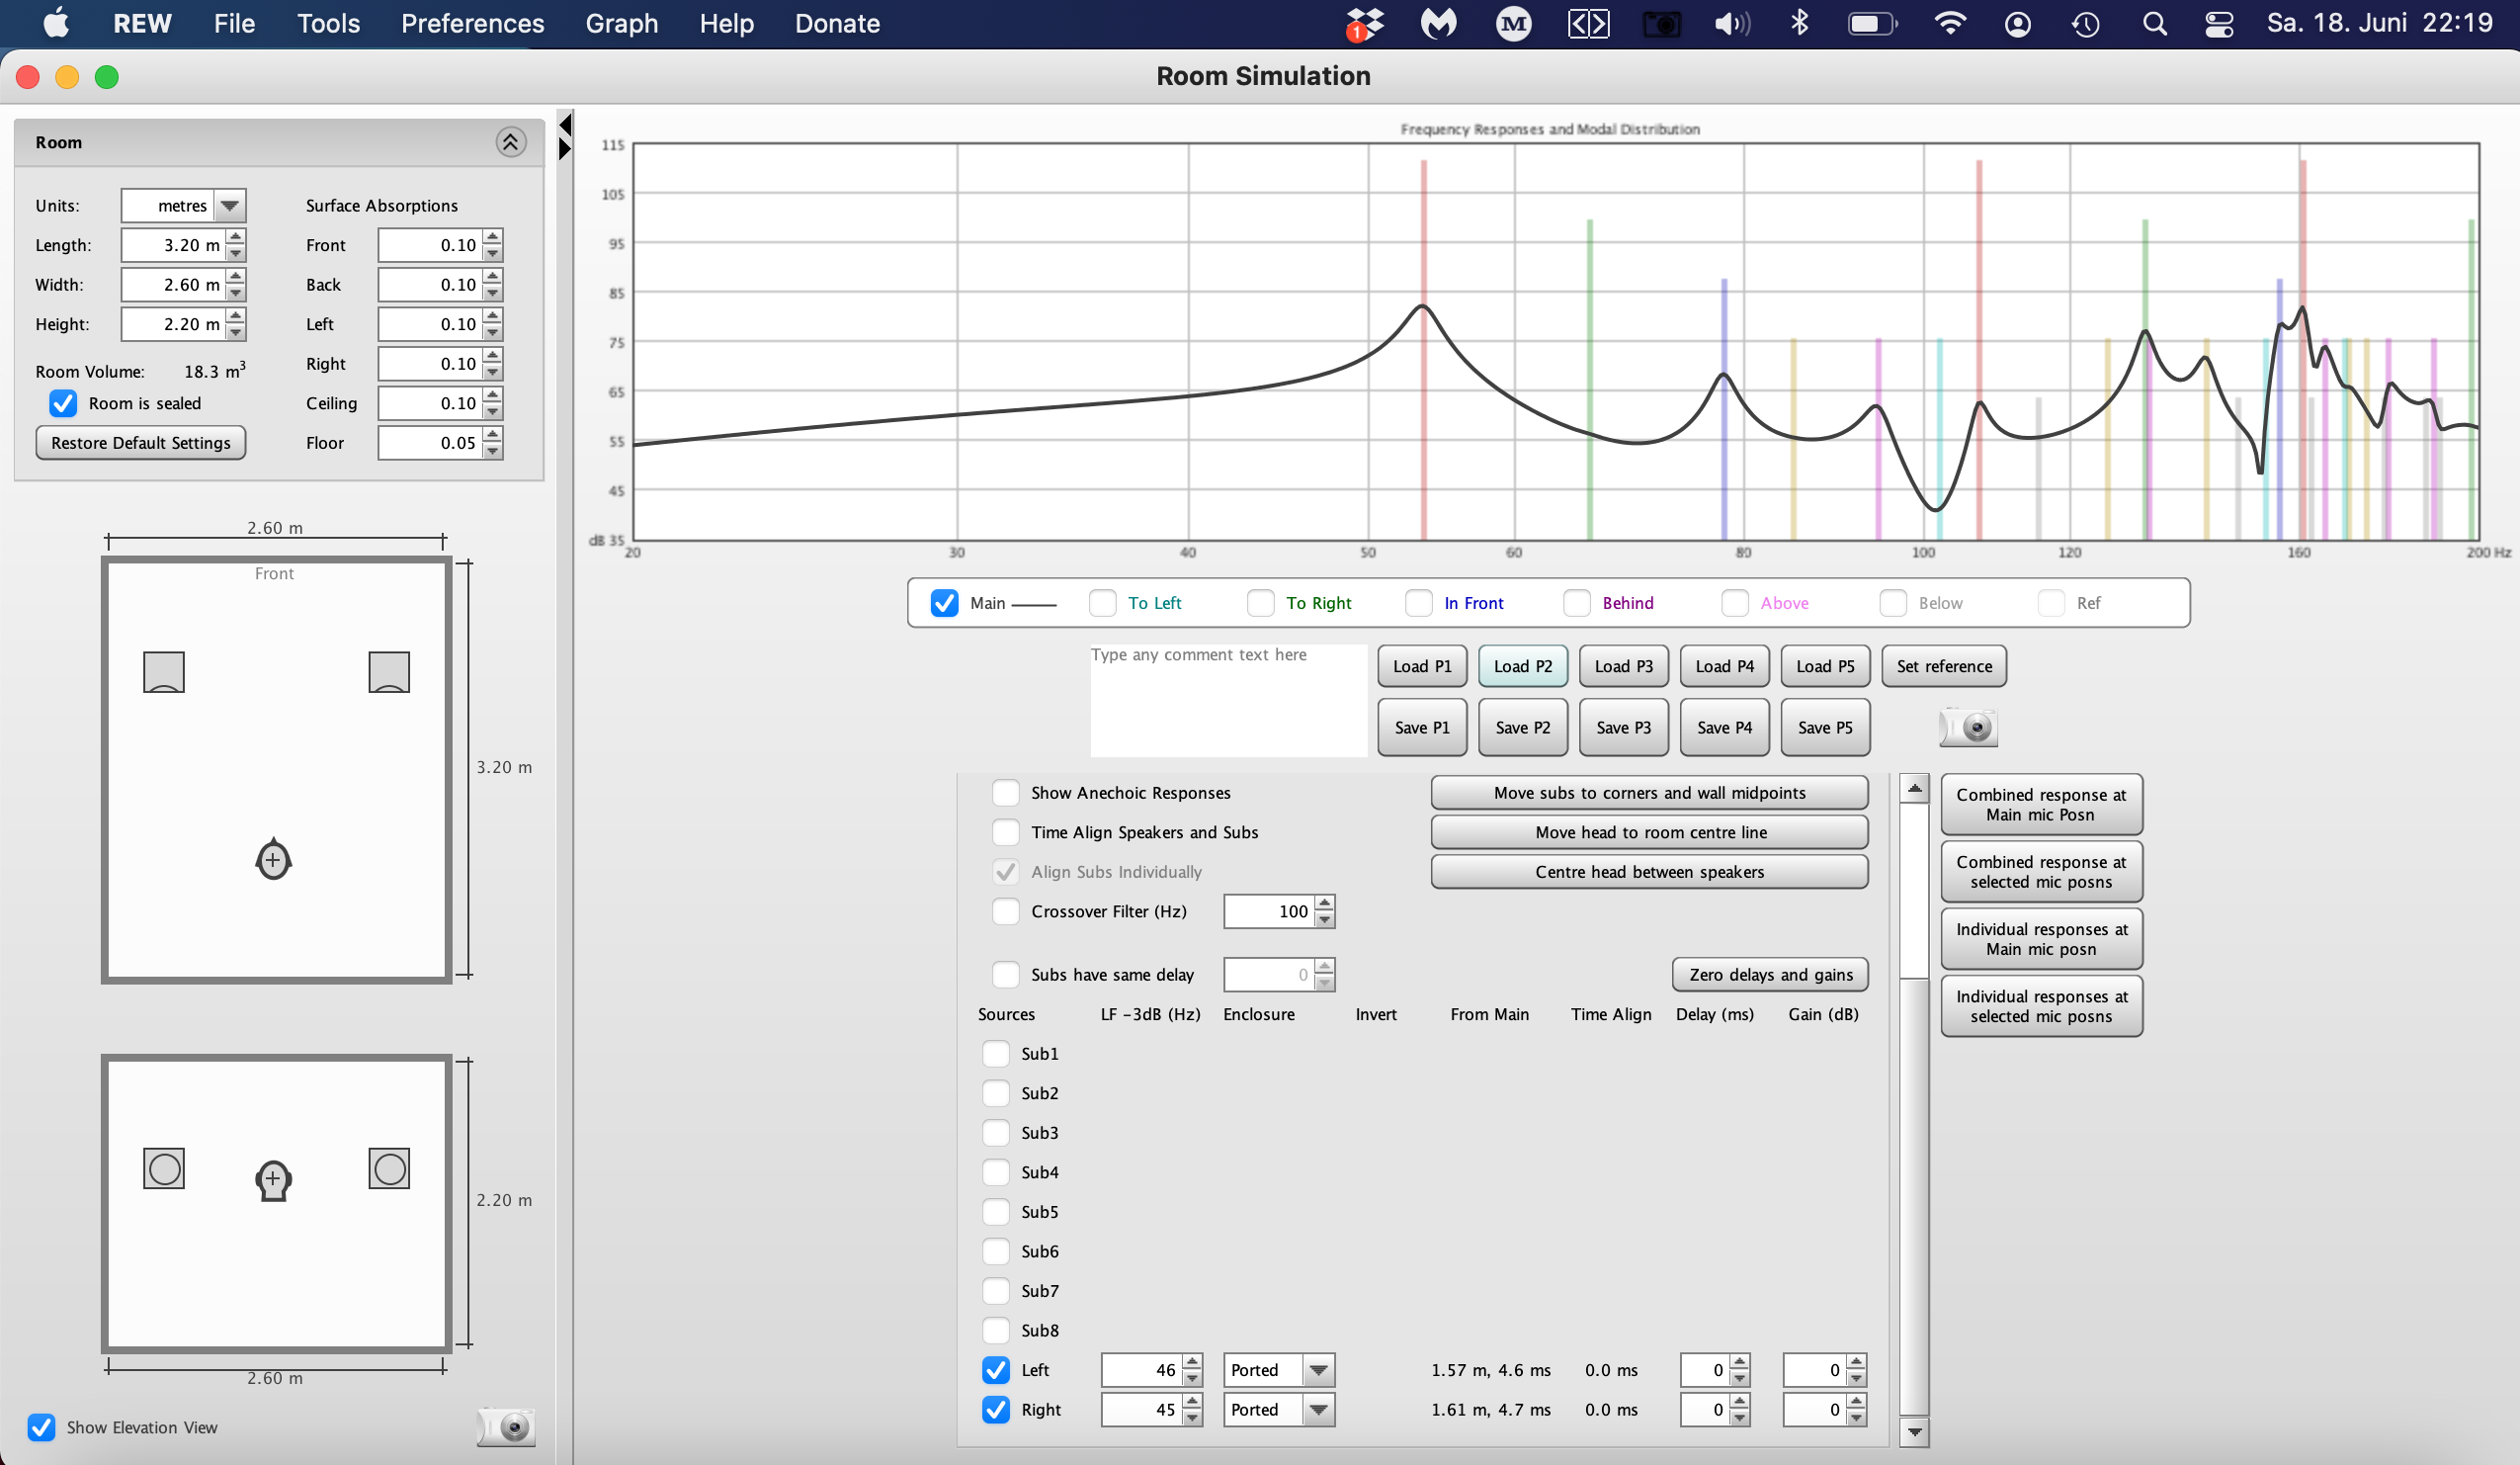This screenshot has height=1465, width=2520.
Task: Open the Apple menu
Action: coord(56,23)
